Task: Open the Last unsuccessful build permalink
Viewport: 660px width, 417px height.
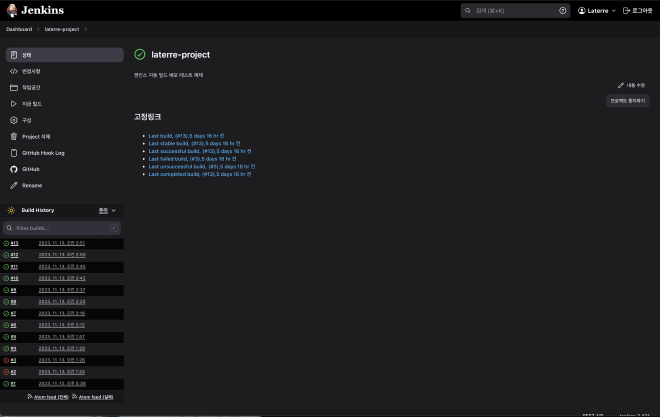Action: click(x=202, y=166)
